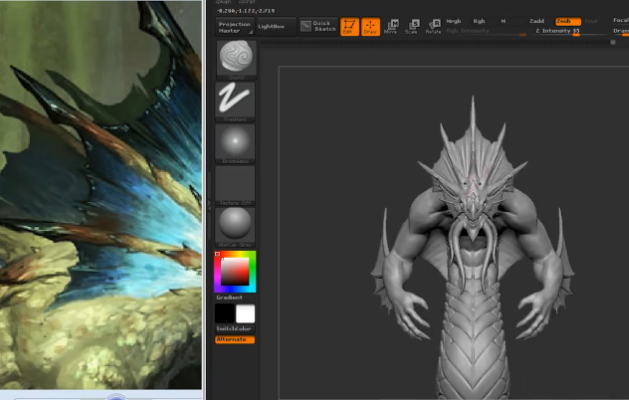The height and width of the screenshot is (400, 629).
Task: Click the dragon model in the viewport
Action: point(473,249)
